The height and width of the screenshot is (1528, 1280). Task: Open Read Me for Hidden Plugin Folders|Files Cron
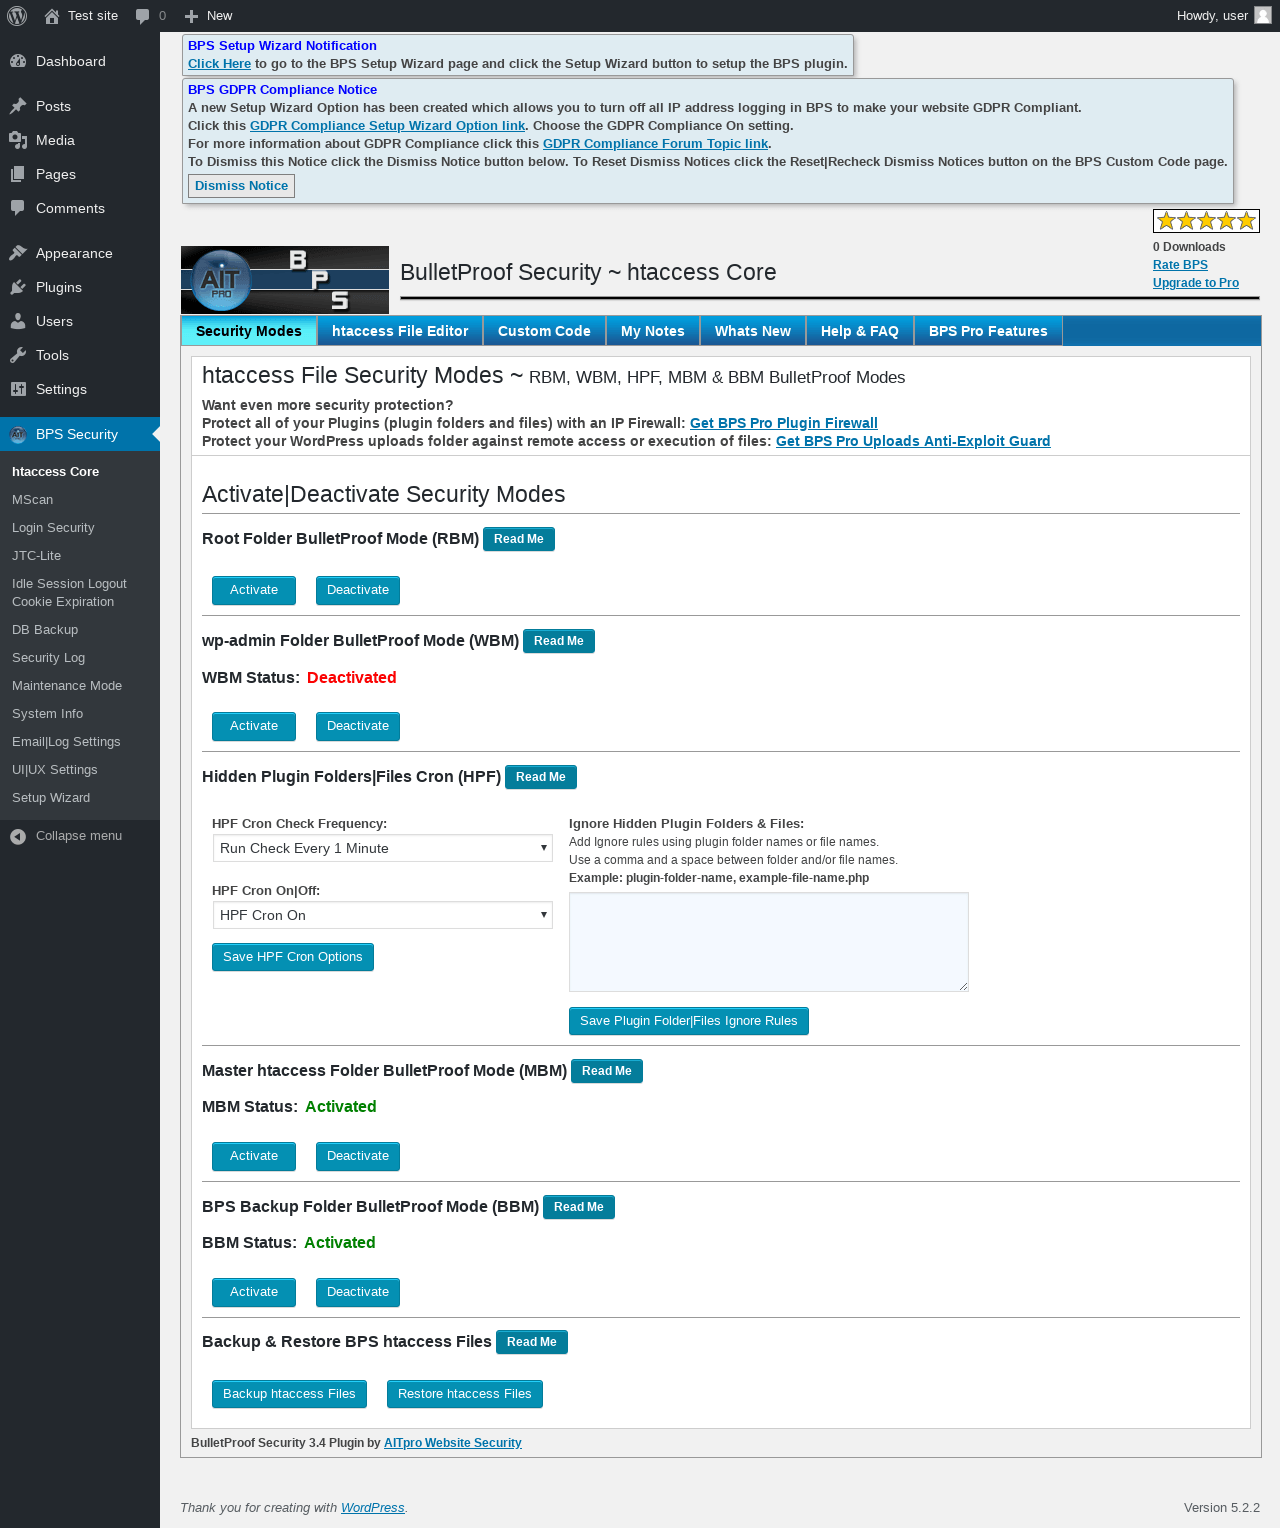(x=541, y=777)
